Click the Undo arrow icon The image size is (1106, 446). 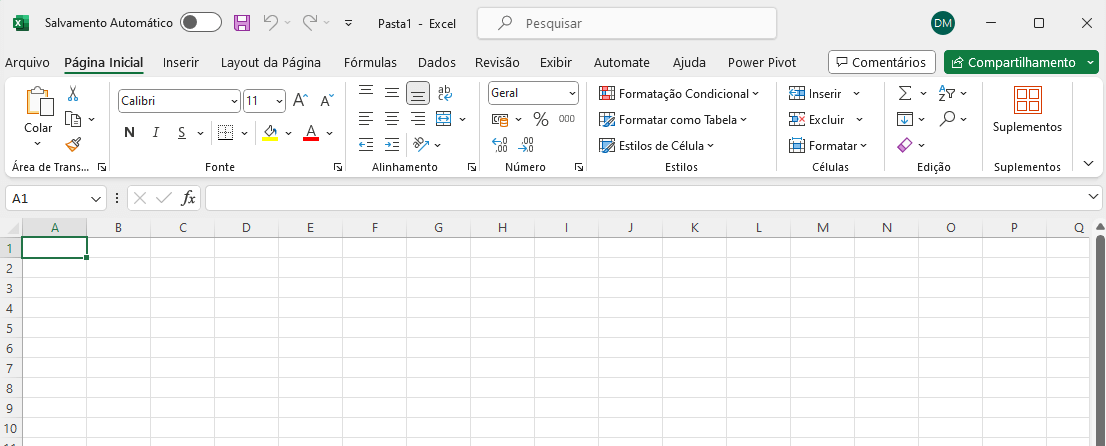pyautogui.click(x=271, y=23)
